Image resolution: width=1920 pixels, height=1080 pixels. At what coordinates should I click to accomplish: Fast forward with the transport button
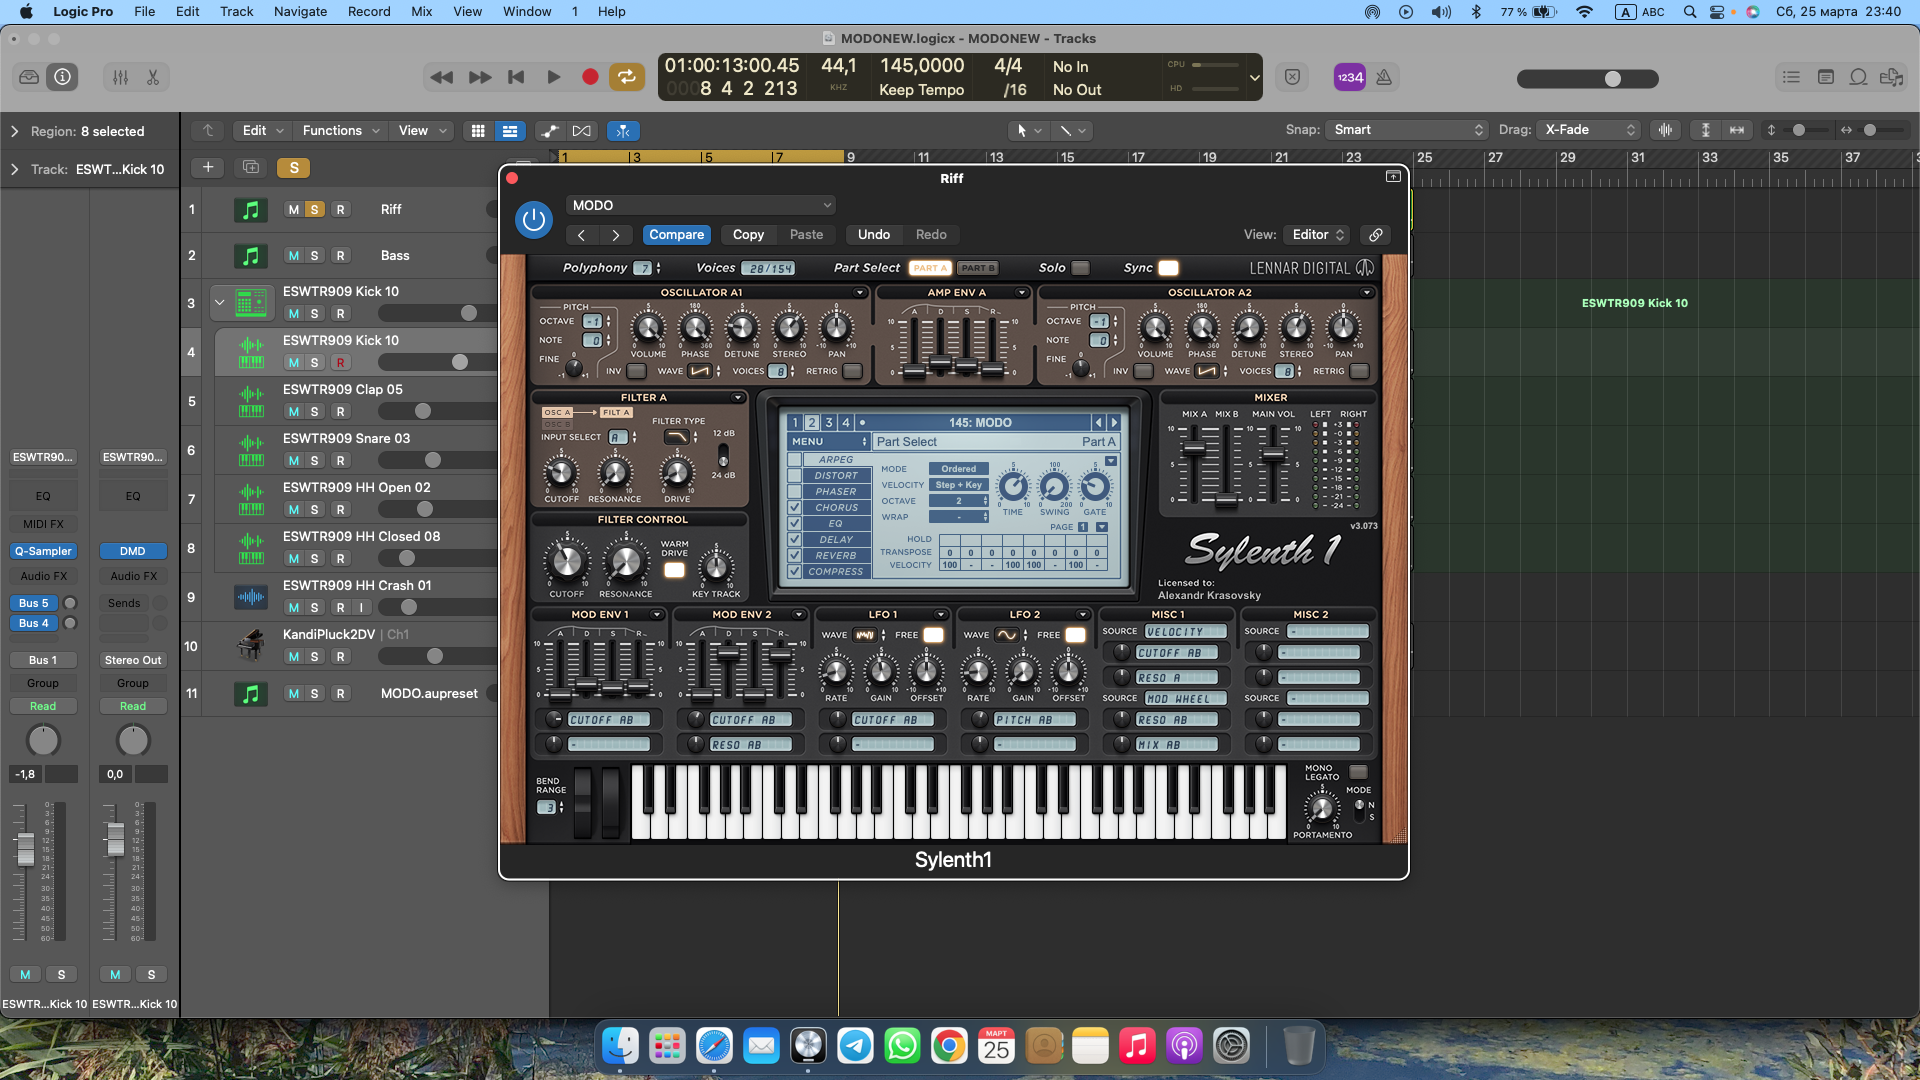click(x=479, y=77)
